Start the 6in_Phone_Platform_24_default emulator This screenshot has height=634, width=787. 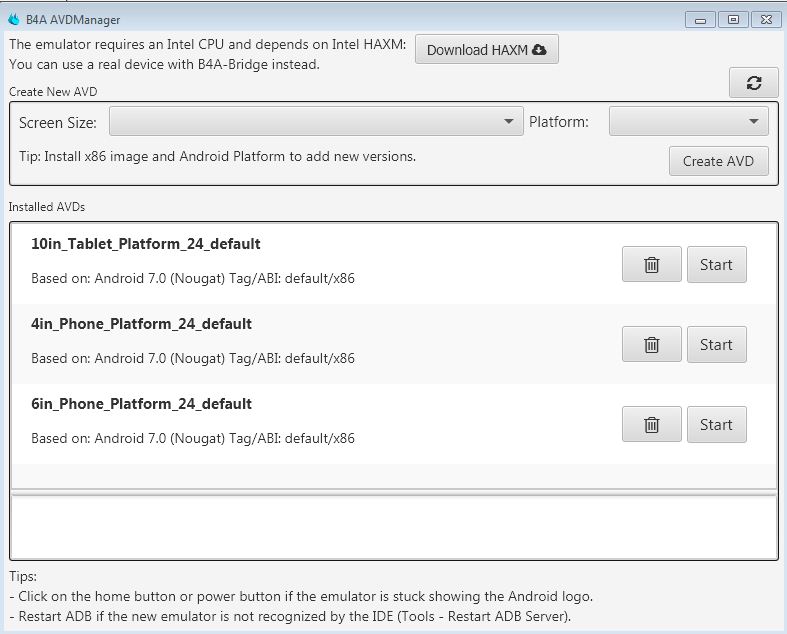pos(716,425)
